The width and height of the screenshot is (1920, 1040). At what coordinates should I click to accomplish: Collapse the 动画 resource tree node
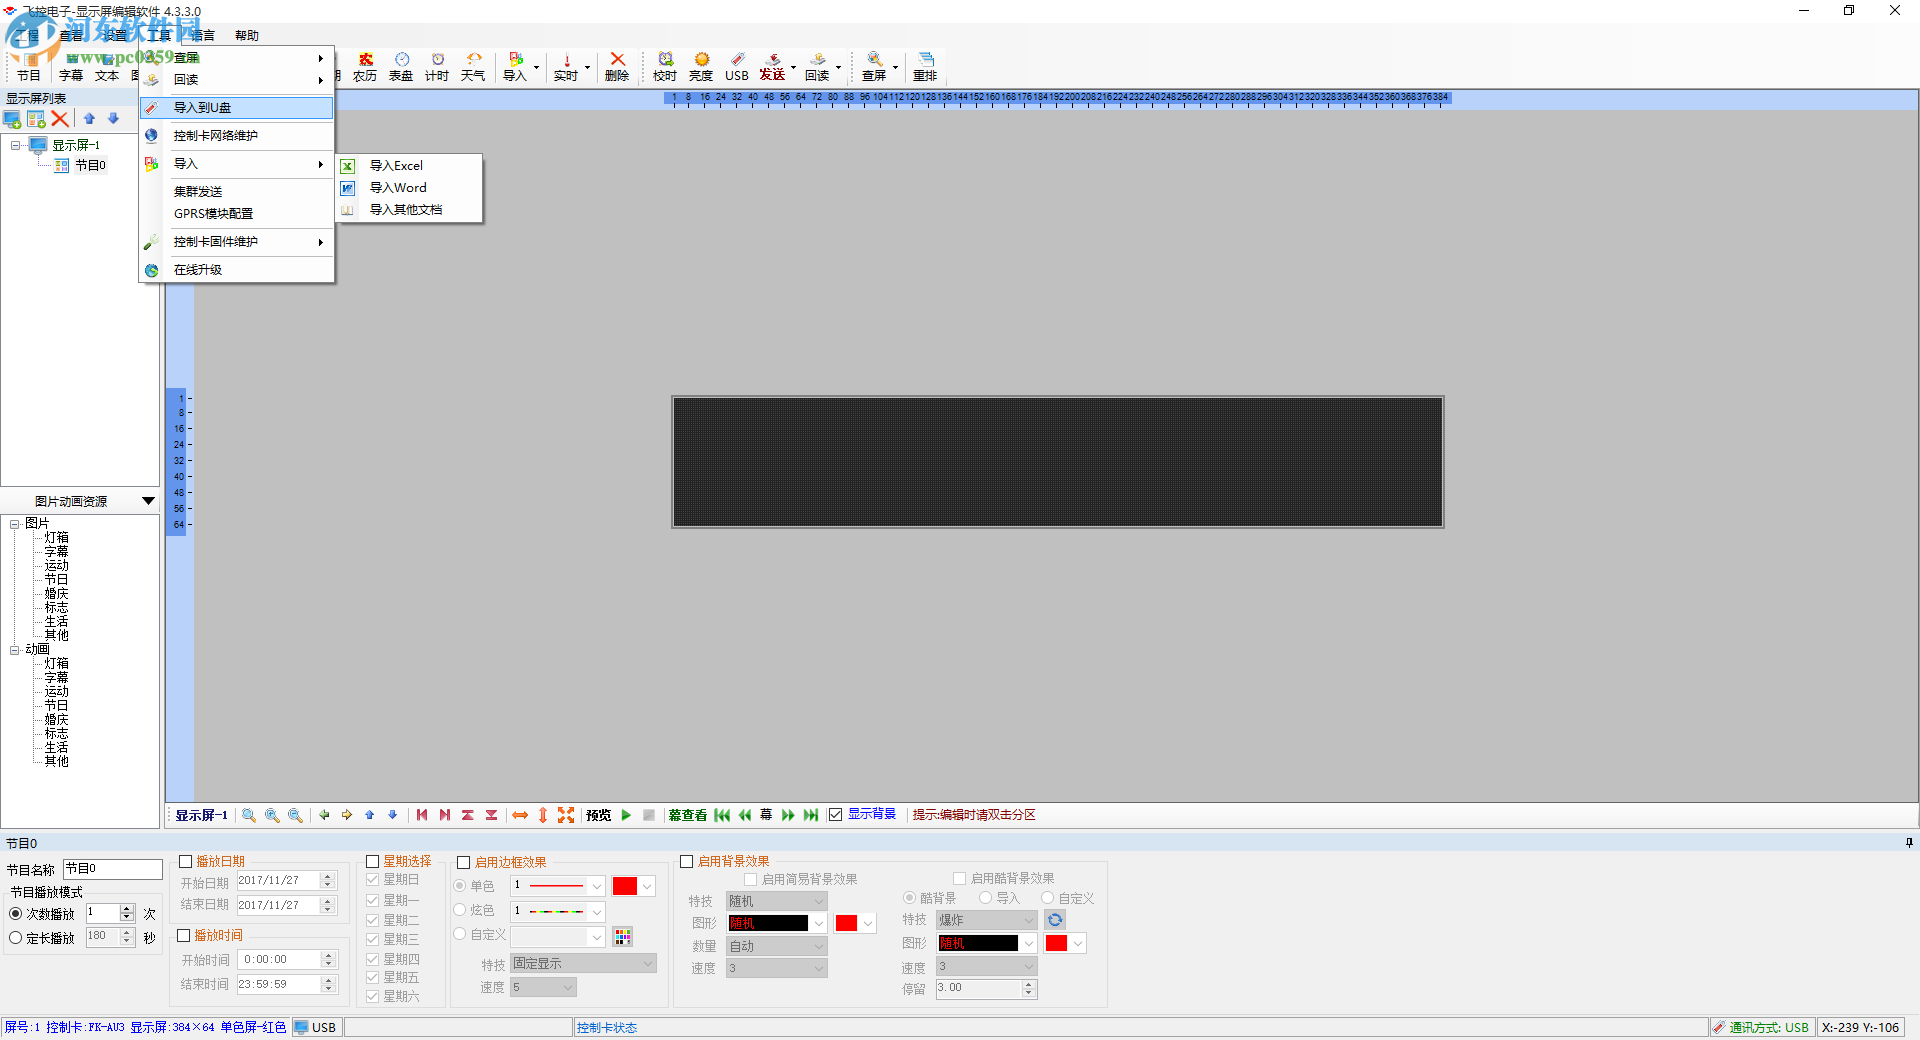(x=15, y=649)
